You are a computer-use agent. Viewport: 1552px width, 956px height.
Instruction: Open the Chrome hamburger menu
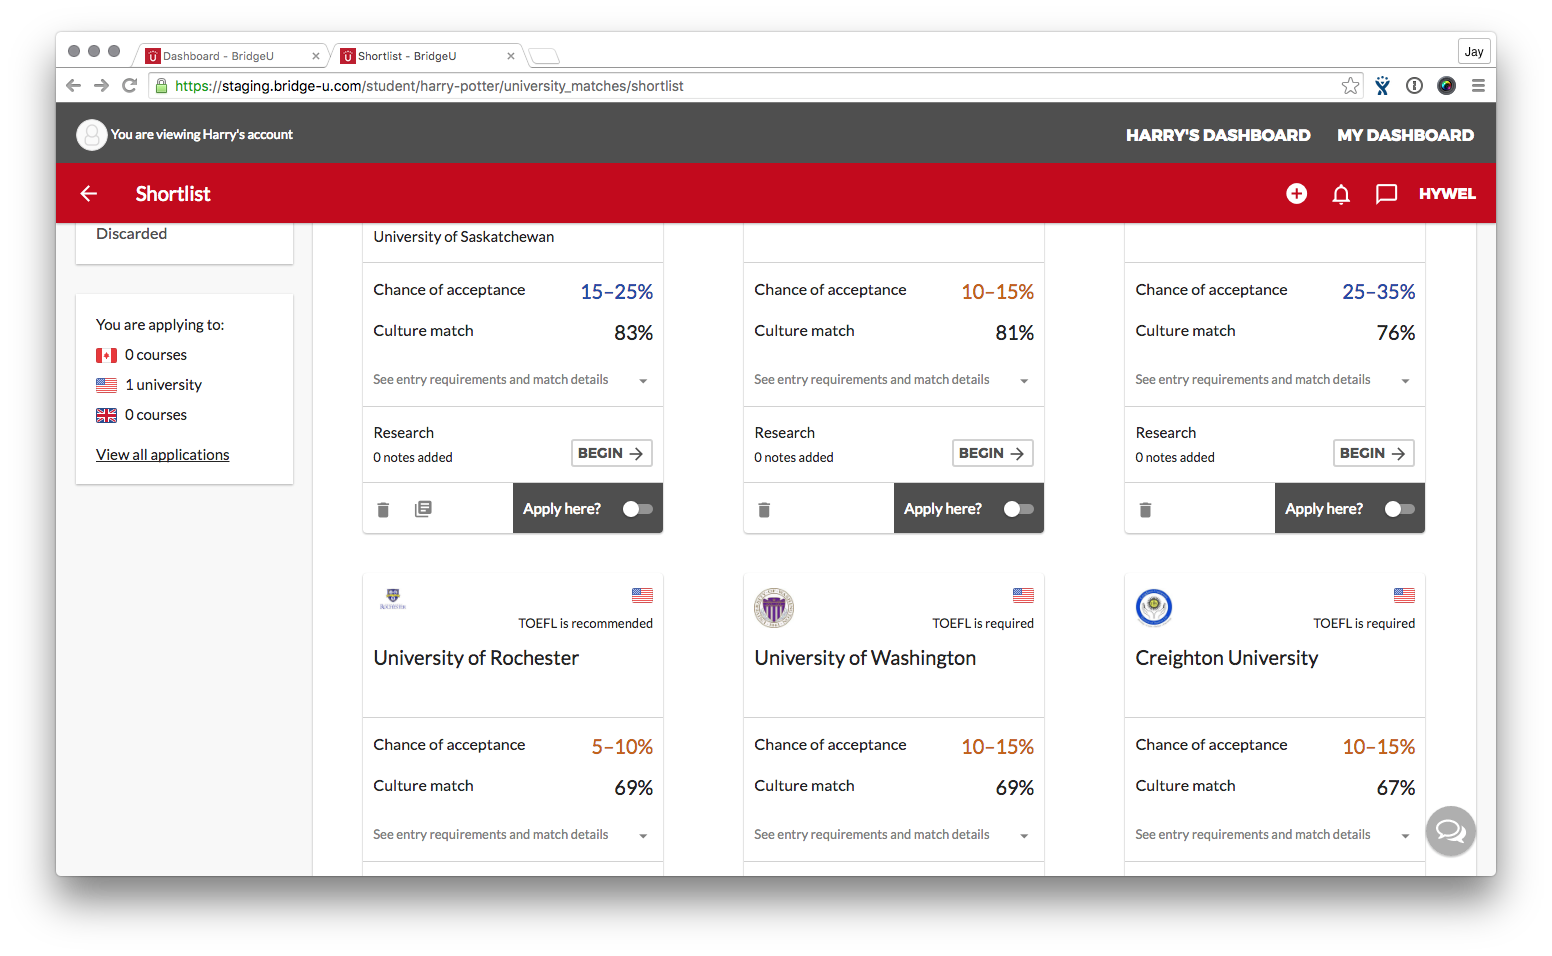1478,86
